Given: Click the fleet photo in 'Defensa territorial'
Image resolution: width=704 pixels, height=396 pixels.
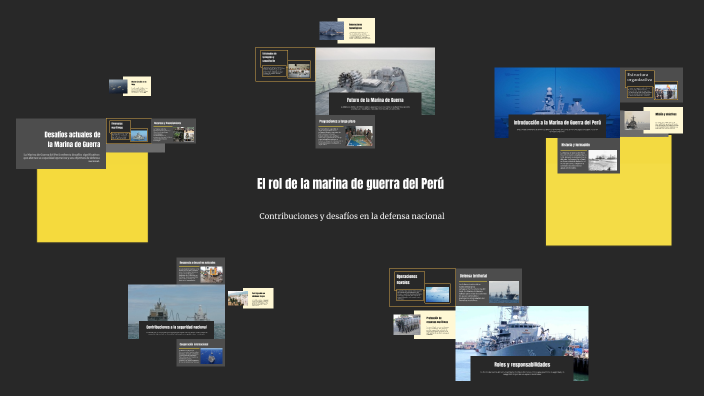Looking at the screenshot, I should (504, 291).
